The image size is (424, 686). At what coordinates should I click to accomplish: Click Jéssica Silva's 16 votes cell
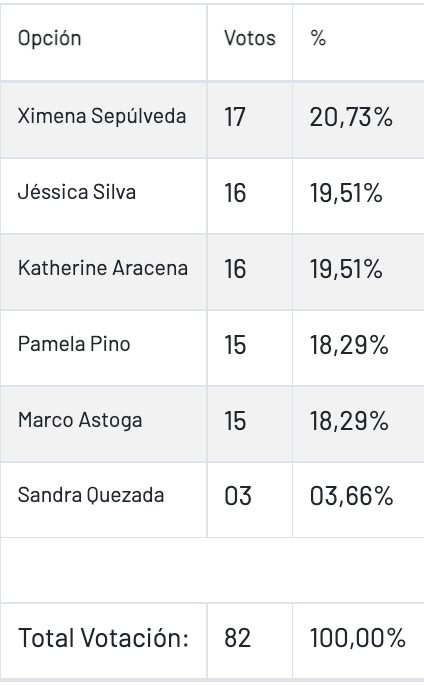click(x=250, y=196)
